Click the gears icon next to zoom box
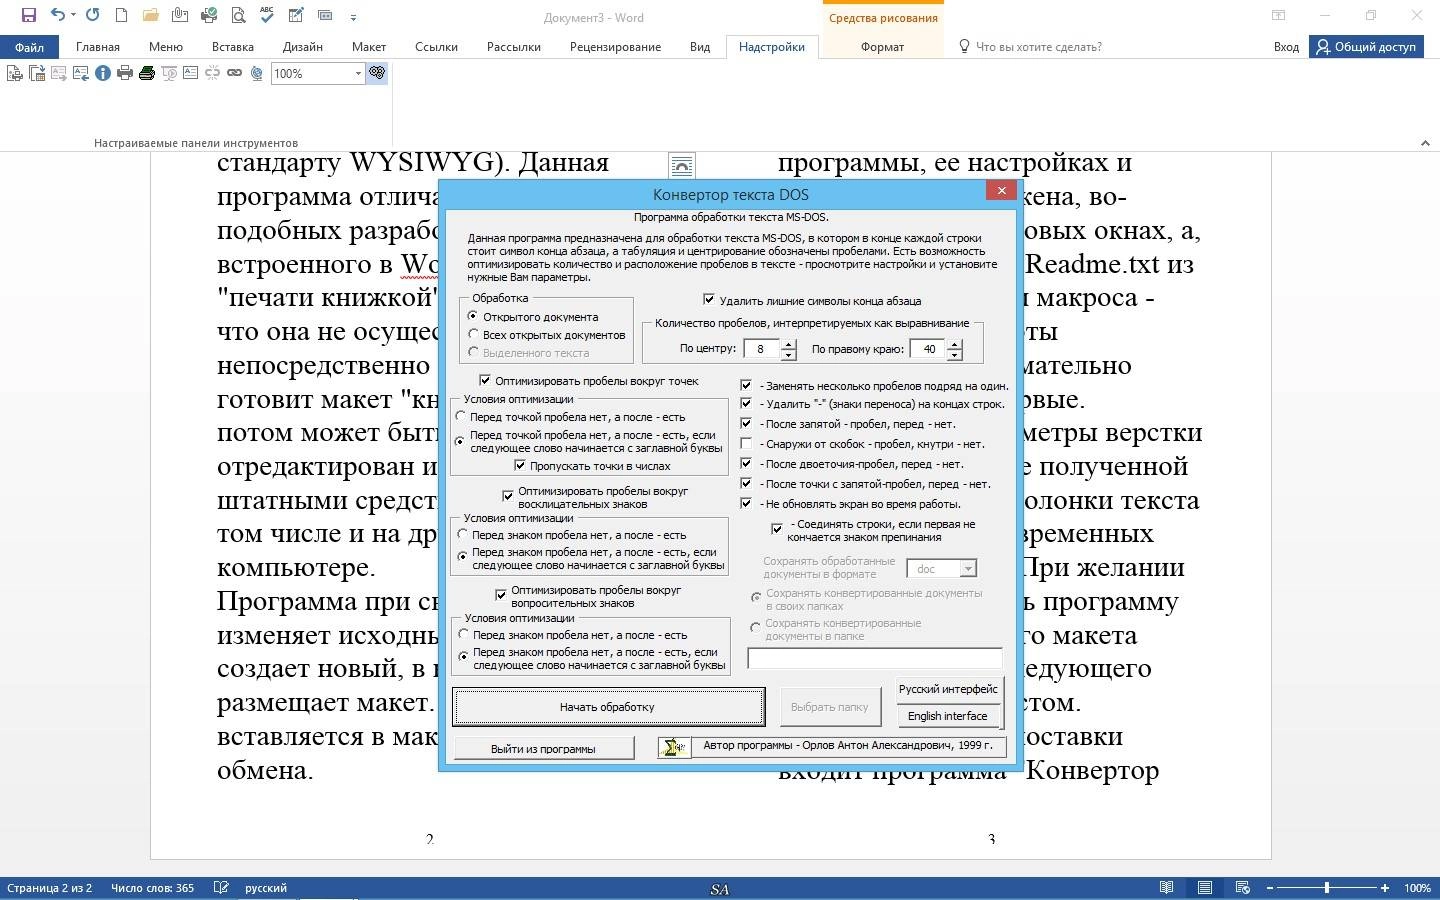Viewport: 1440px width, 900px height. pyautogui.click(x=377, y=73)
